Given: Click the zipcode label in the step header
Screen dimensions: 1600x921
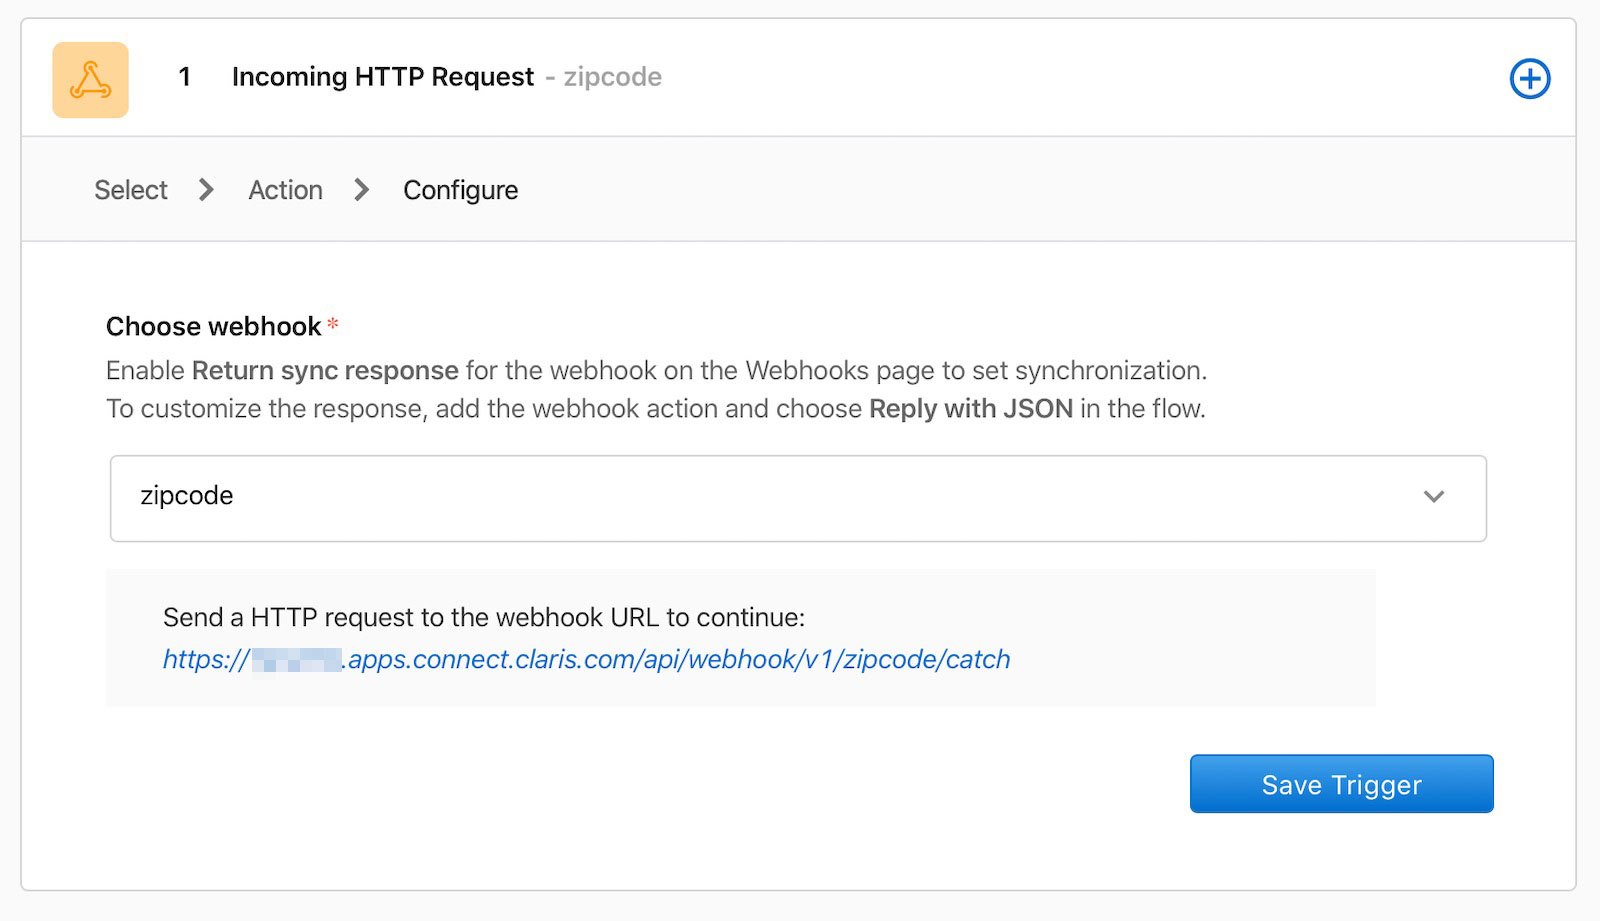Looking at the screenshot, I should (x=612, y=76).
